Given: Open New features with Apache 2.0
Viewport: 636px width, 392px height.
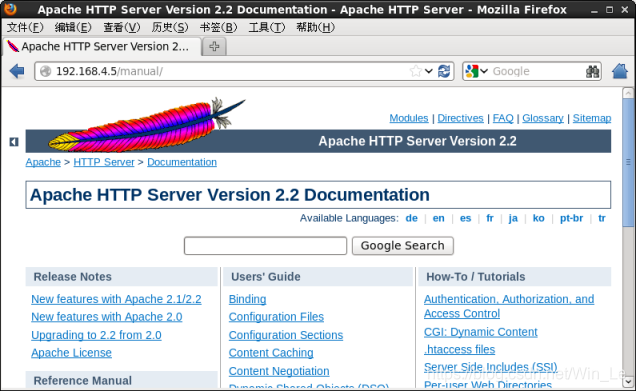Looking at the screenshot, I should pos(107,317).
